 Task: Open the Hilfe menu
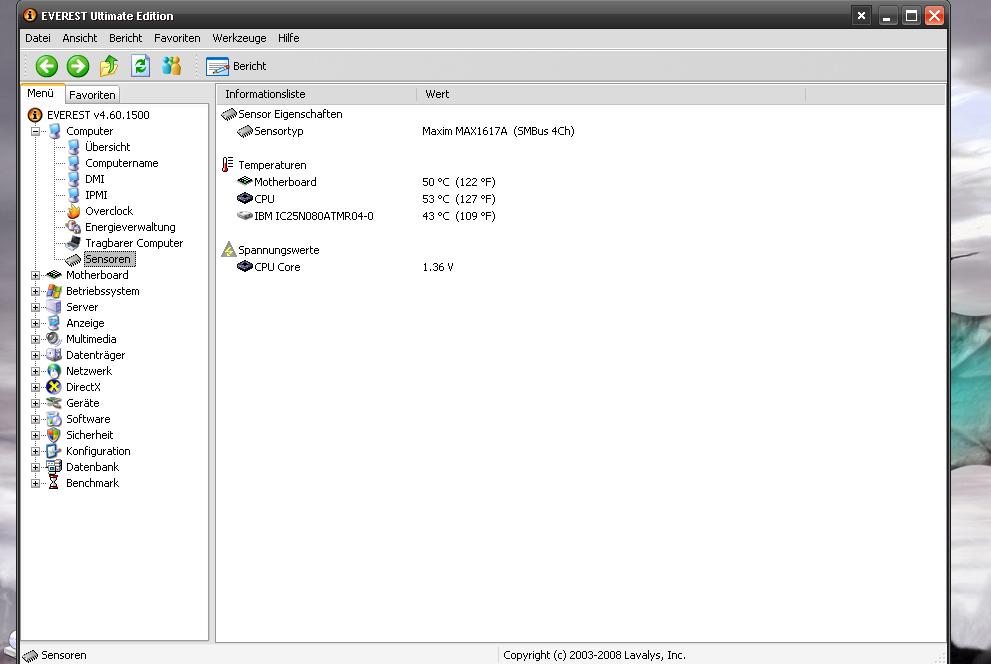tap(288, 38)
